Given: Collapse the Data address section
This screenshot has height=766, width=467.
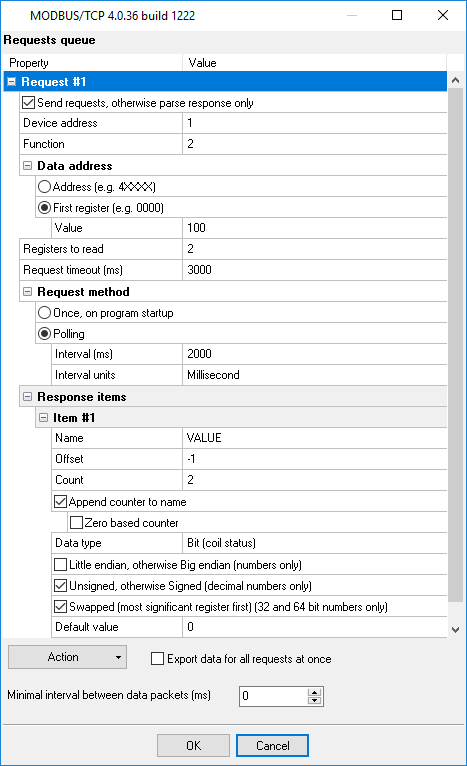Looking at the screenshot, I should [x=27, y=166].
